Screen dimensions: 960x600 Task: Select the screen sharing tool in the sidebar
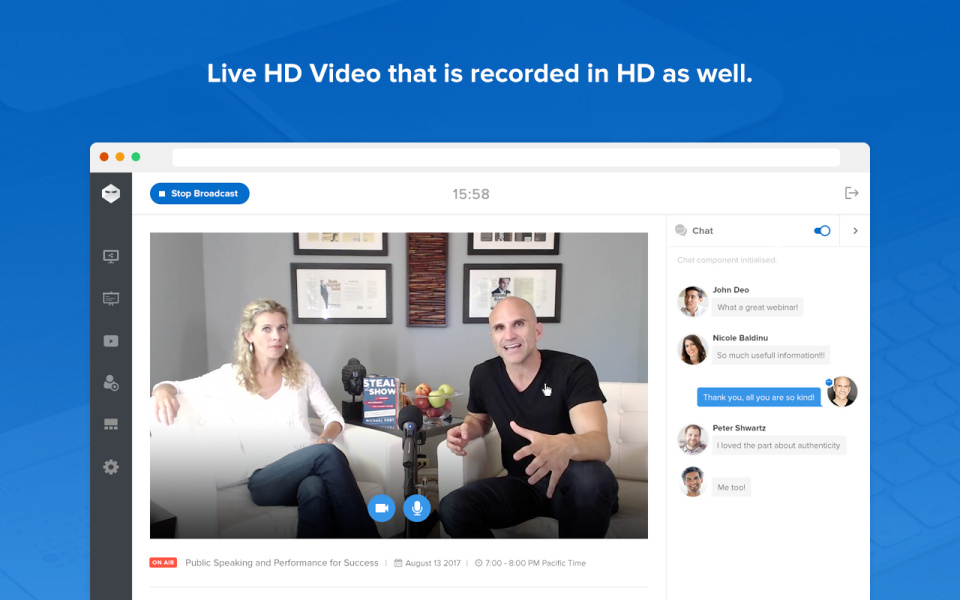click(x=110, y=256)
